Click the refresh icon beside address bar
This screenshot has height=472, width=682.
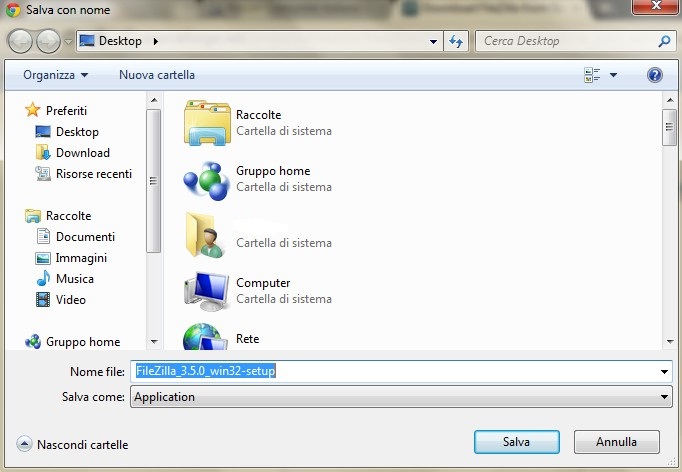coord(457,41)
